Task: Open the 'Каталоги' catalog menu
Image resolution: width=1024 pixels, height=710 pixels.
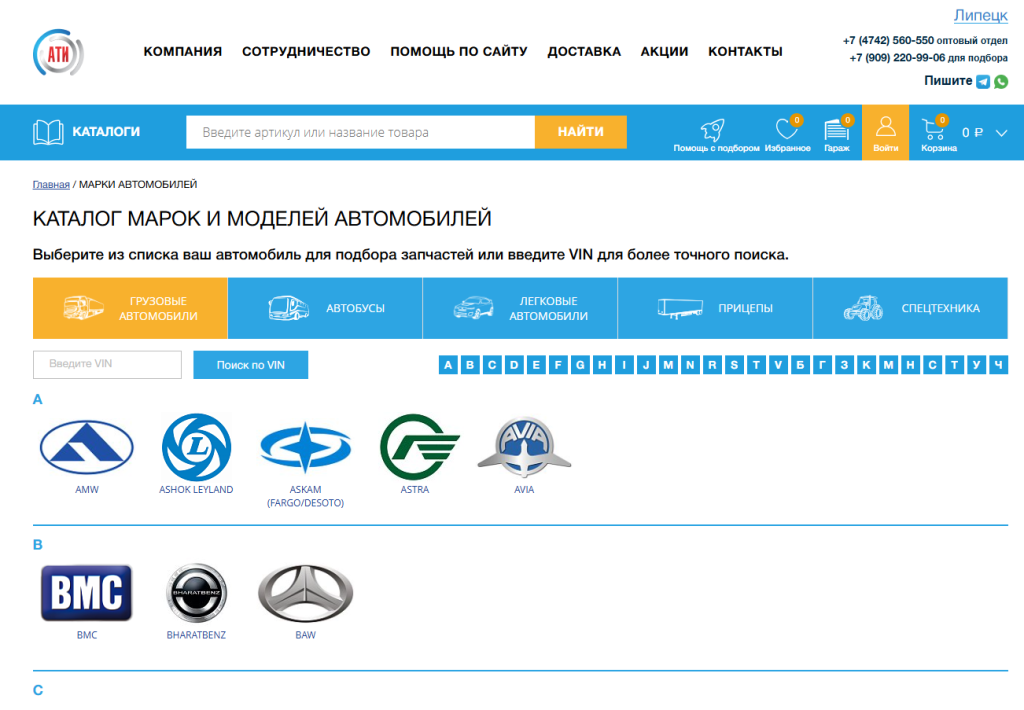Action: 87,132
